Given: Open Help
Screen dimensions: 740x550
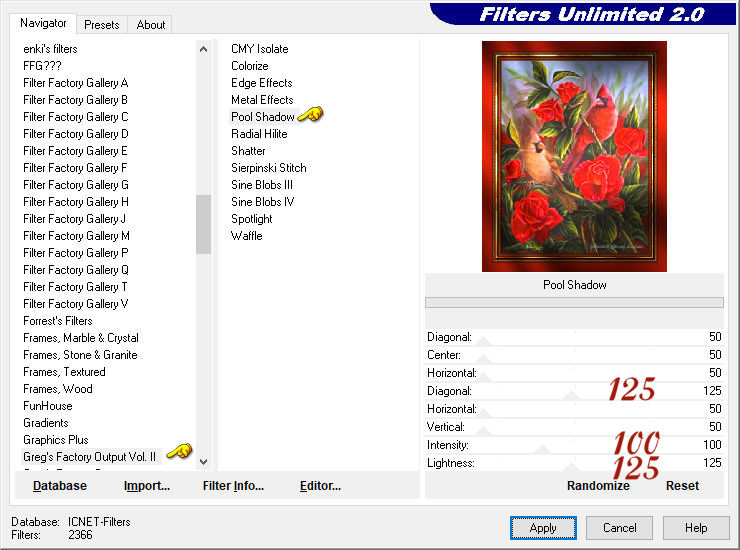Looking at the screenshot, I should click(696, 528).
